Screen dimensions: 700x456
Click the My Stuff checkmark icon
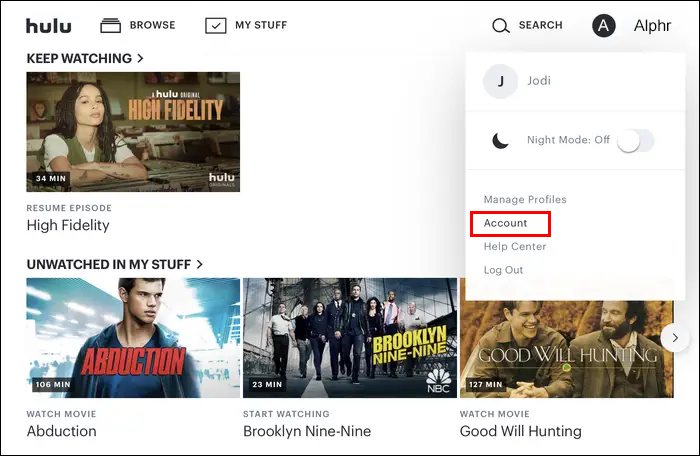pyautogui.click(x=216, y=25)
